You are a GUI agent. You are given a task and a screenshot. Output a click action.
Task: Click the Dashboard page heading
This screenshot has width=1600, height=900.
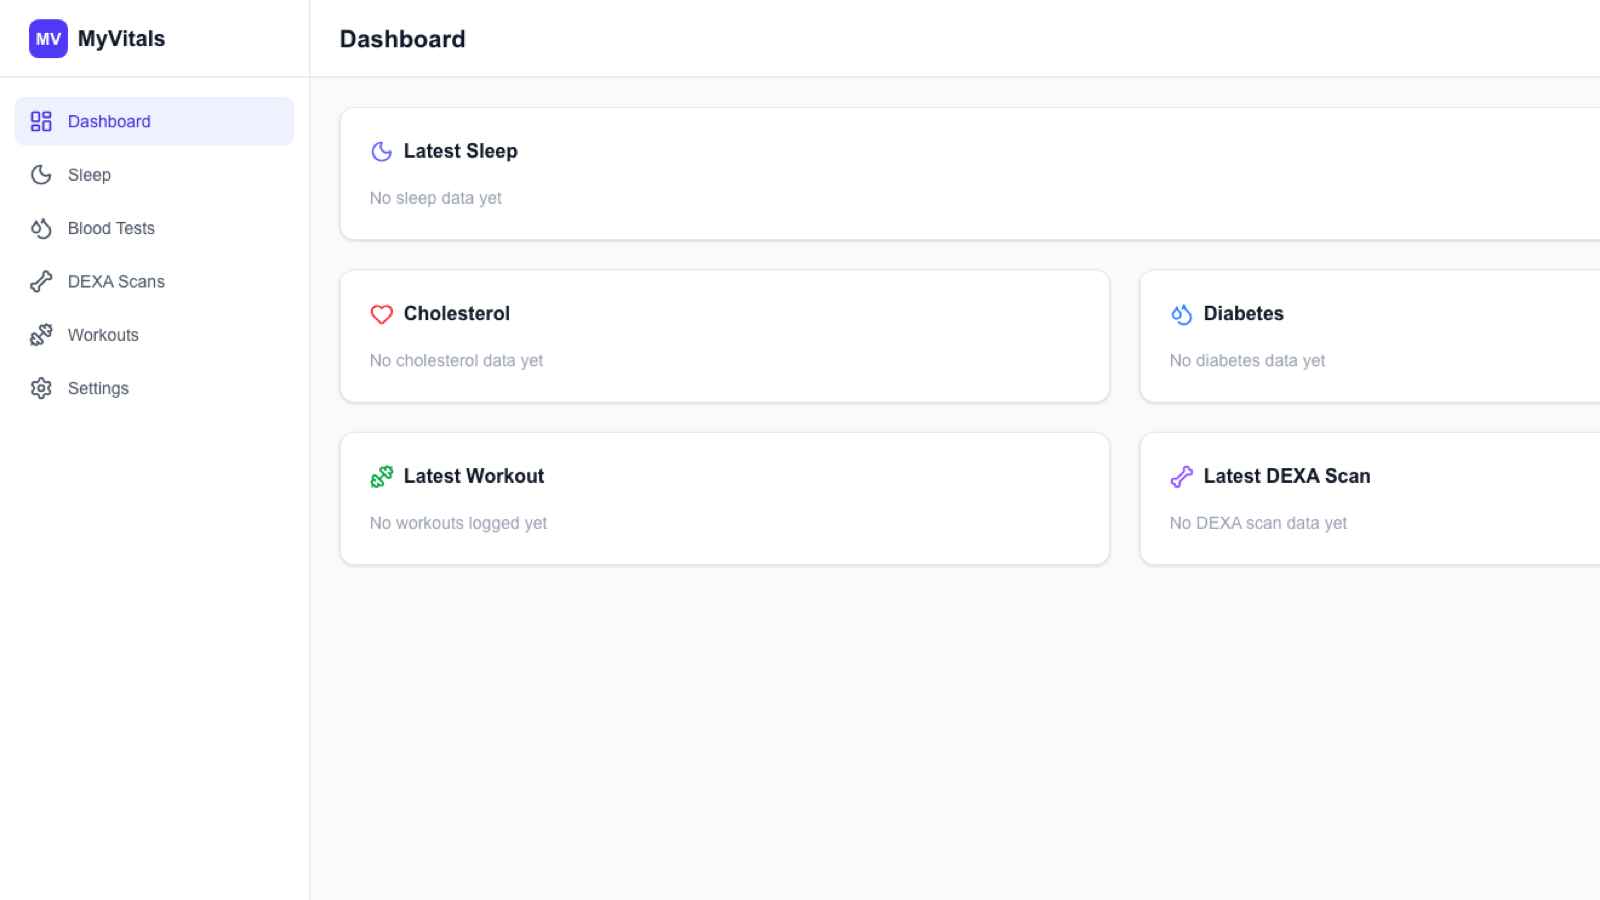402,38
